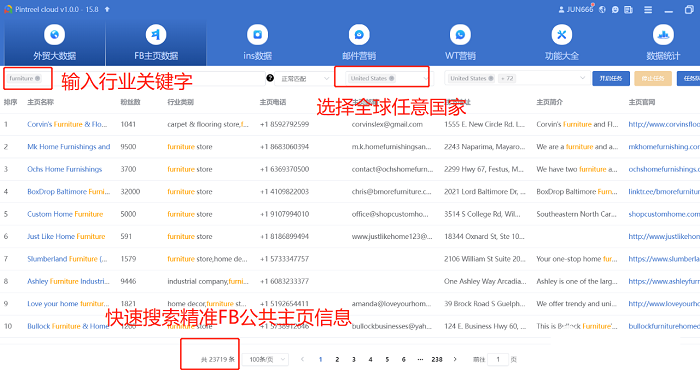Open Corvin's Furniture page name link
Viewport: 700px width, 370px height.
(67, 124)
